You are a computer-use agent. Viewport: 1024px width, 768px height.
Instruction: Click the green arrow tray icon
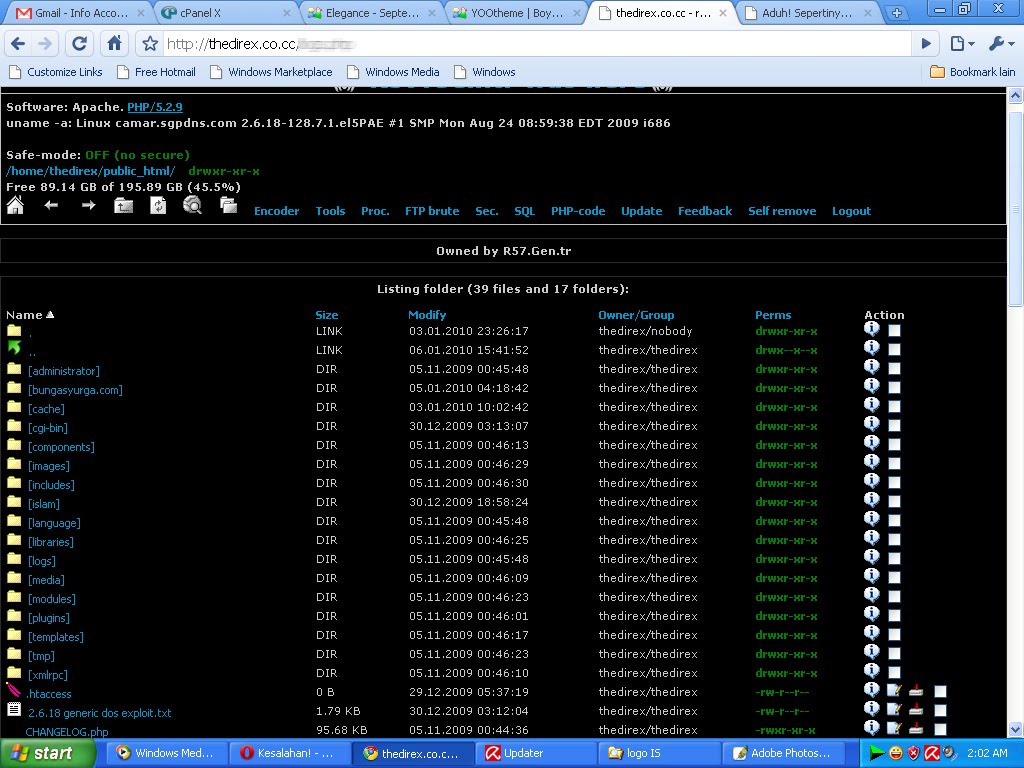coord(876,753)
